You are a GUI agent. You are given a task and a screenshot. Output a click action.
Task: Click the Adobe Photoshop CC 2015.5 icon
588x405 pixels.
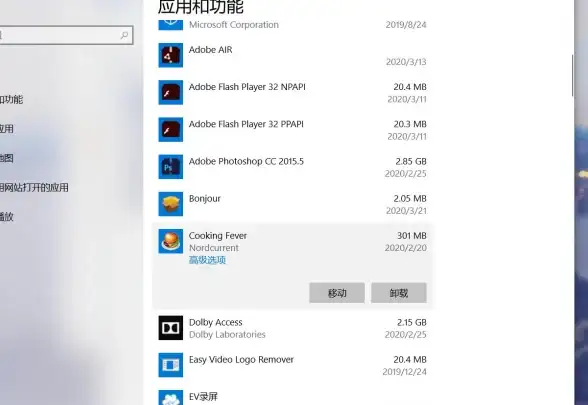[x=171, y=167]
